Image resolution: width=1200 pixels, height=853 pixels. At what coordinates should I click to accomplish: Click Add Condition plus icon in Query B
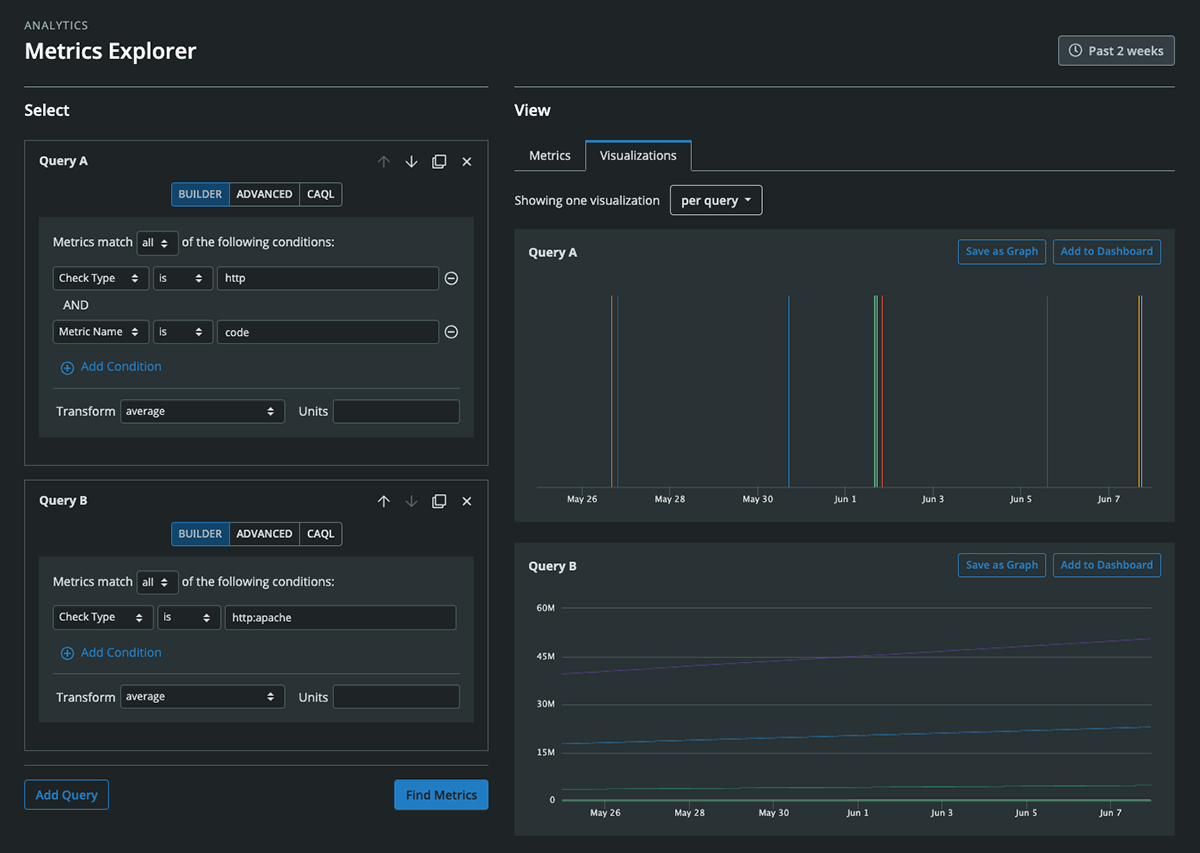pyautogui.click(x=67, y=652)
